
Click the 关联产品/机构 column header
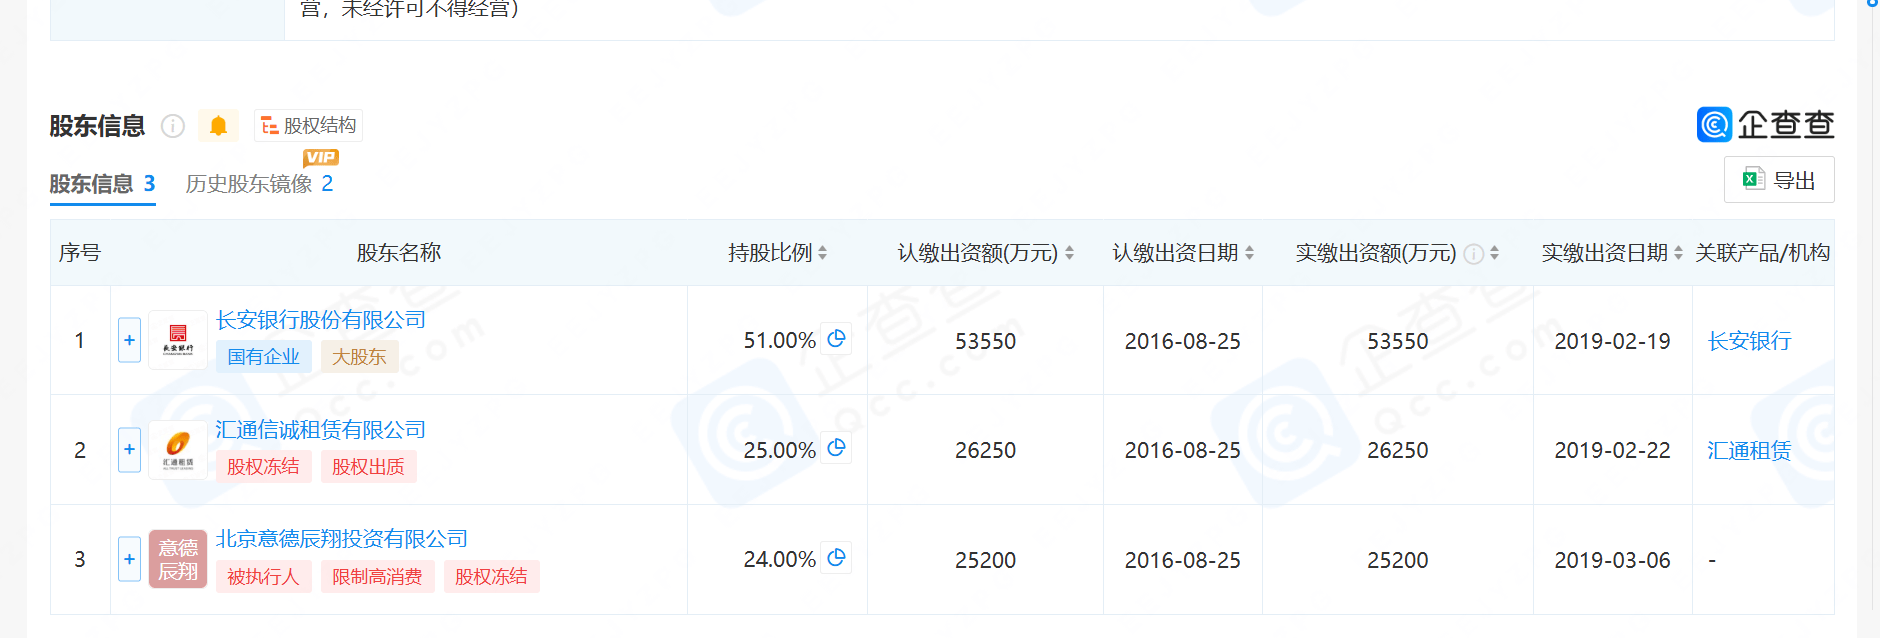coord(1763,253)
